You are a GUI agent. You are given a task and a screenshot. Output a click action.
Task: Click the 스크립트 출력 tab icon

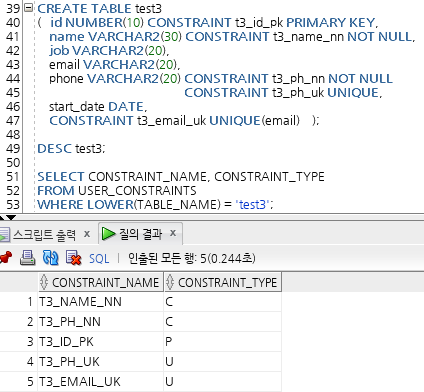coord(5,235)
